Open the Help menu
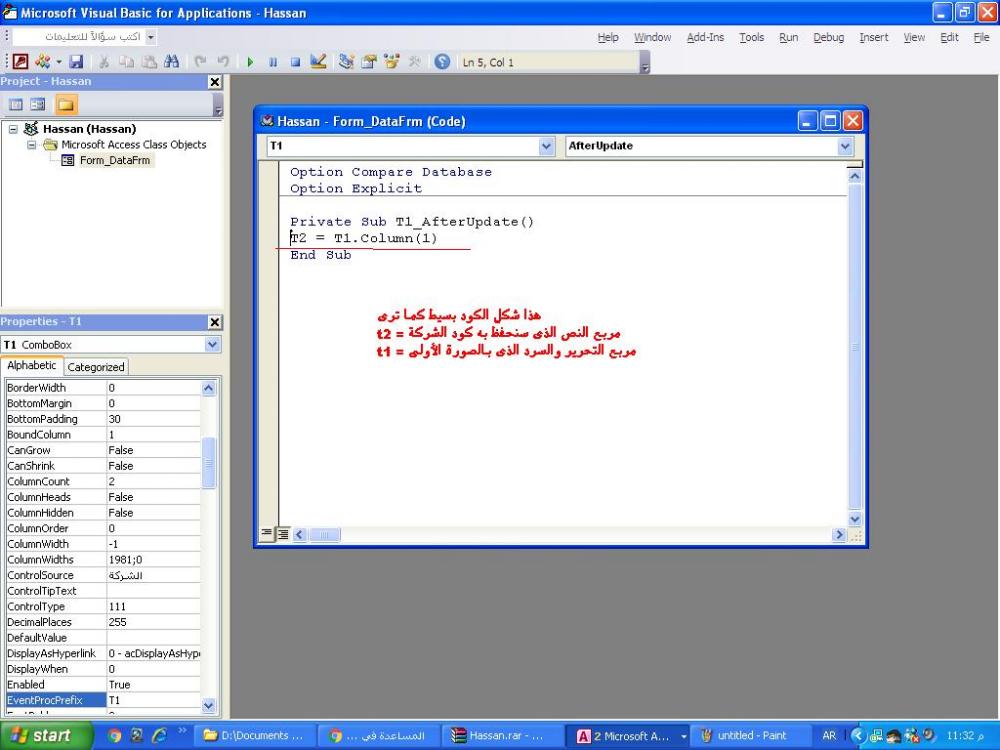 pos(608,37)
